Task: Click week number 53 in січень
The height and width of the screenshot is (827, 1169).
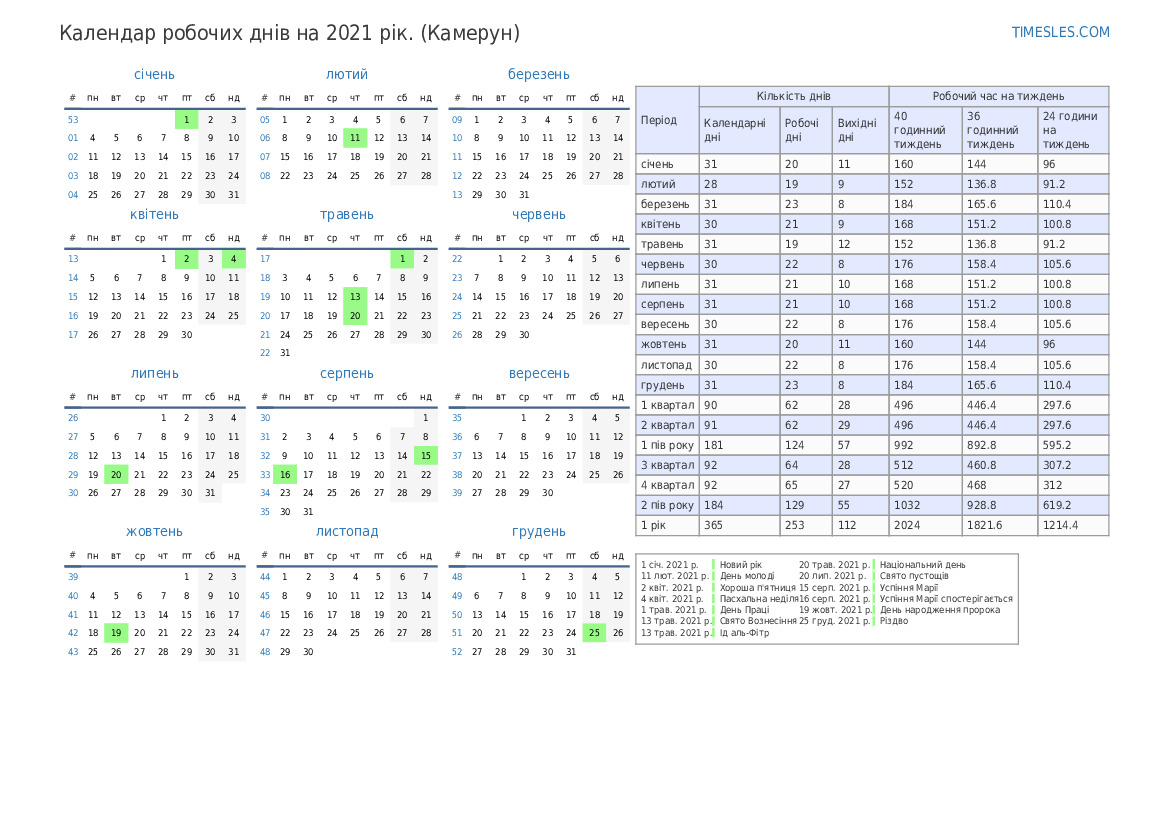Action: tap(73, 119)
